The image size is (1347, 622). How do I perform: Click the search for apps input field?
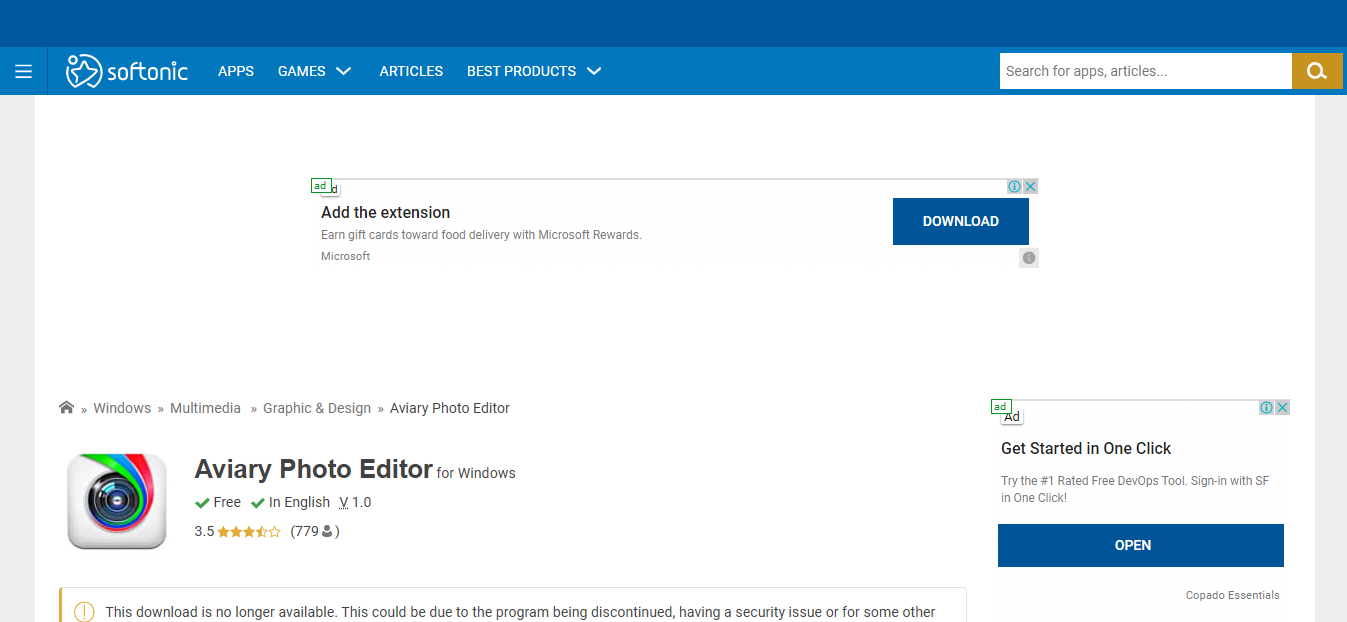point(1146,71)
